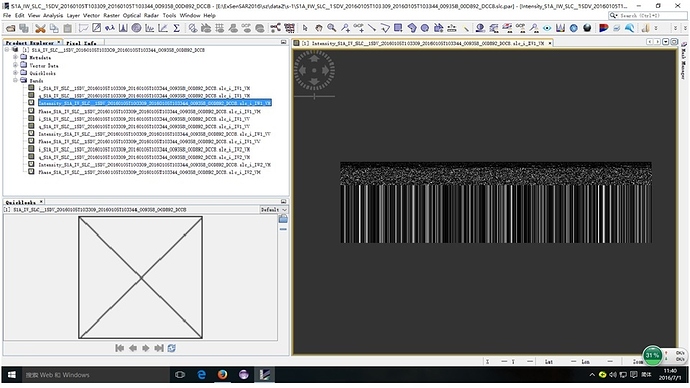Select the highlighted Intensity IW1_VH band
690x388 pixels.
[154, 103]
